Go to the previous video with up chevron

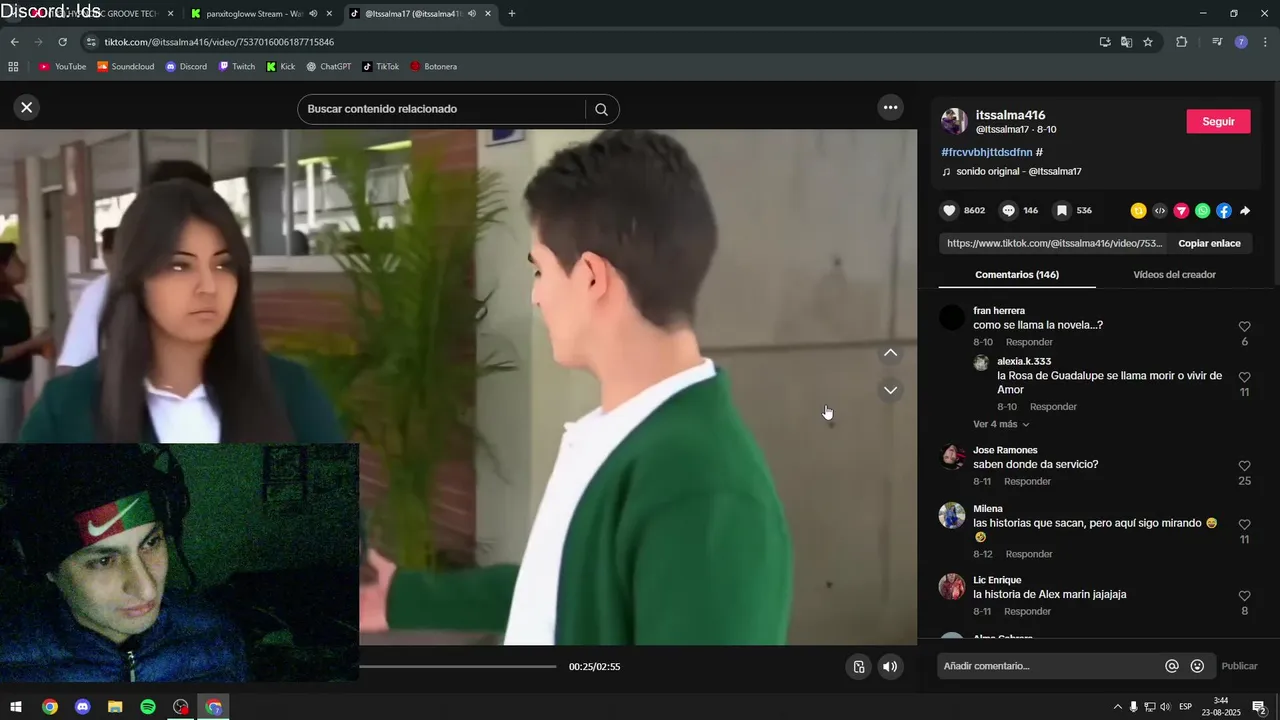click(x=890, y=353)
